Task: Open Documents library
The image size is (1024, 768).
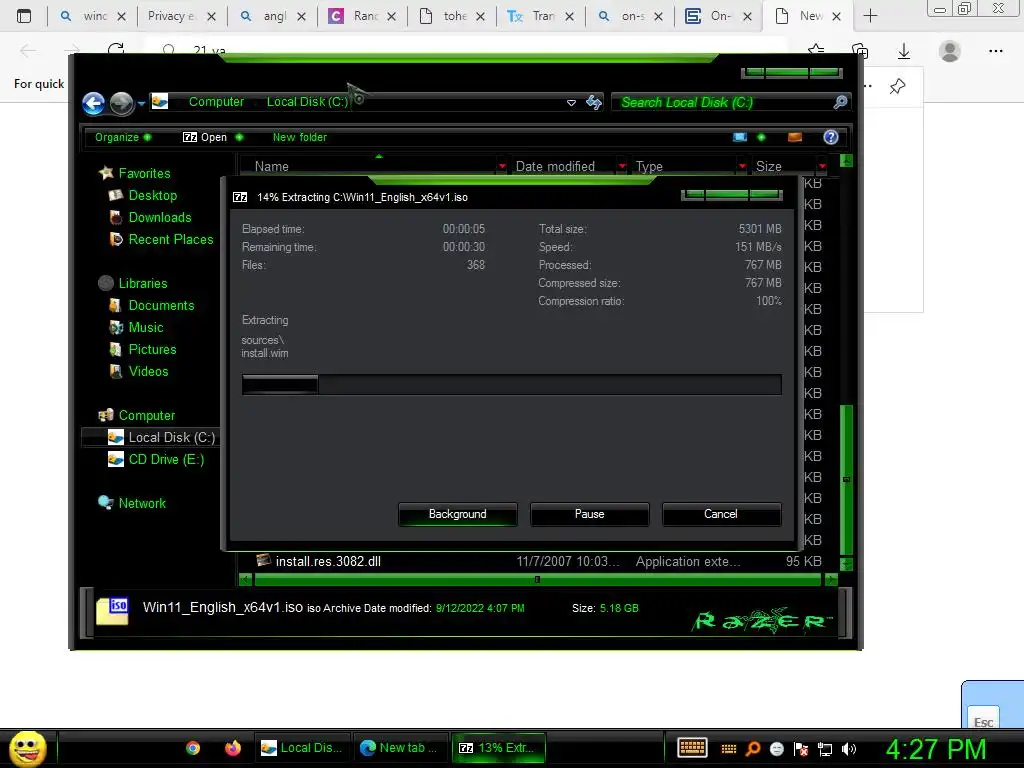Action: click(x=152, y=306)
